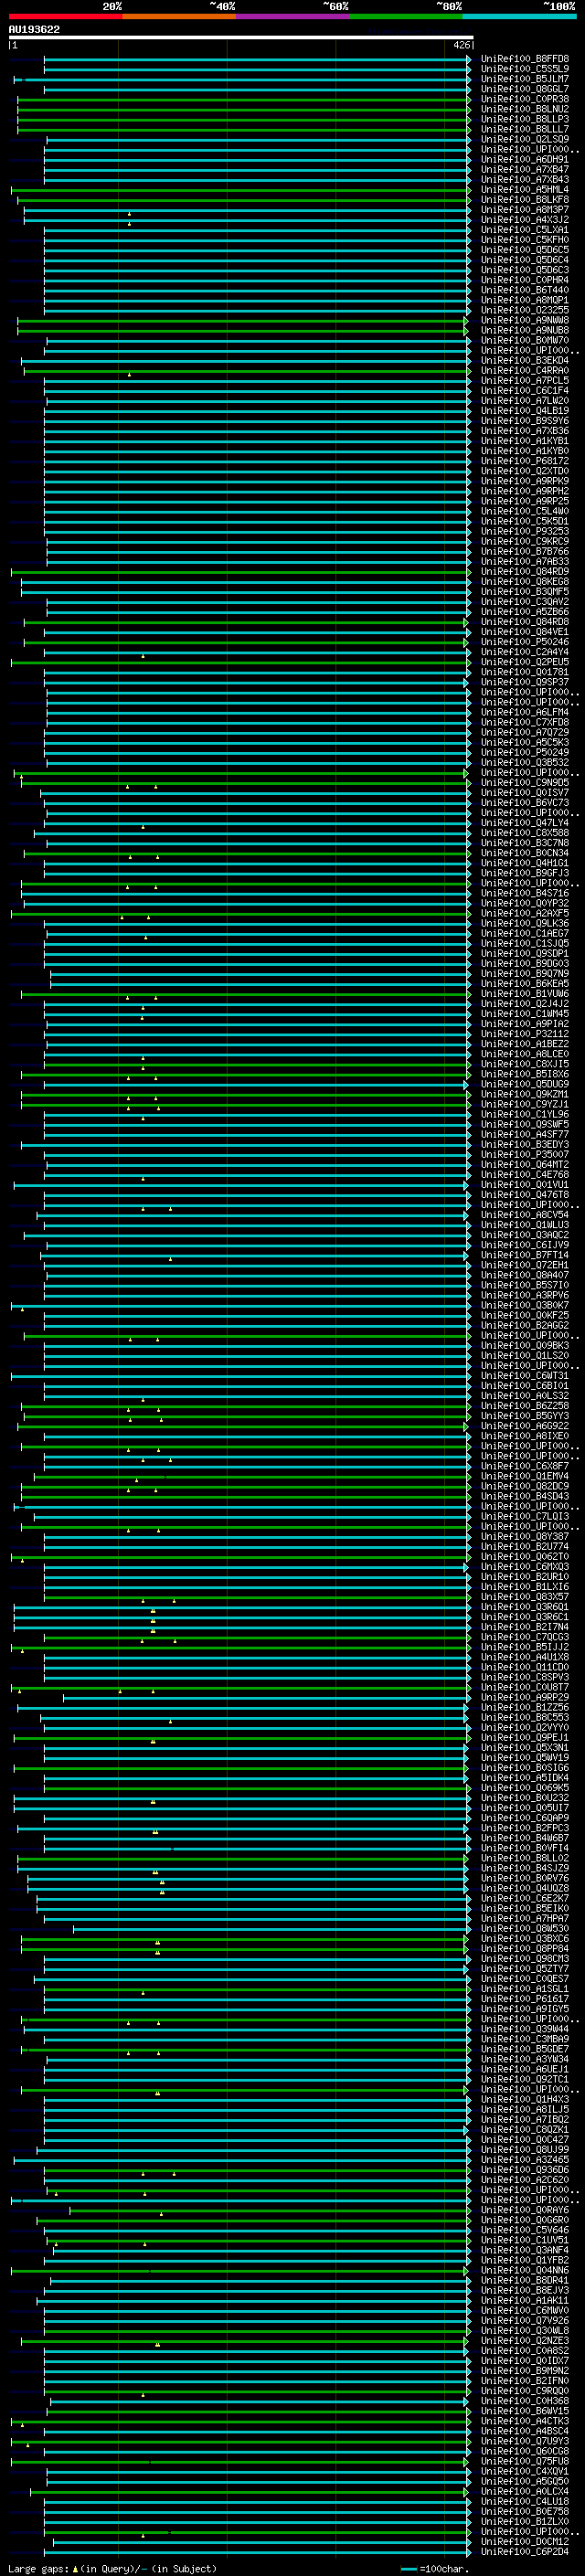Open hit UniRef100_O23255
The height and width of the screenshot is (2576, 585).
tap(524, 311)
